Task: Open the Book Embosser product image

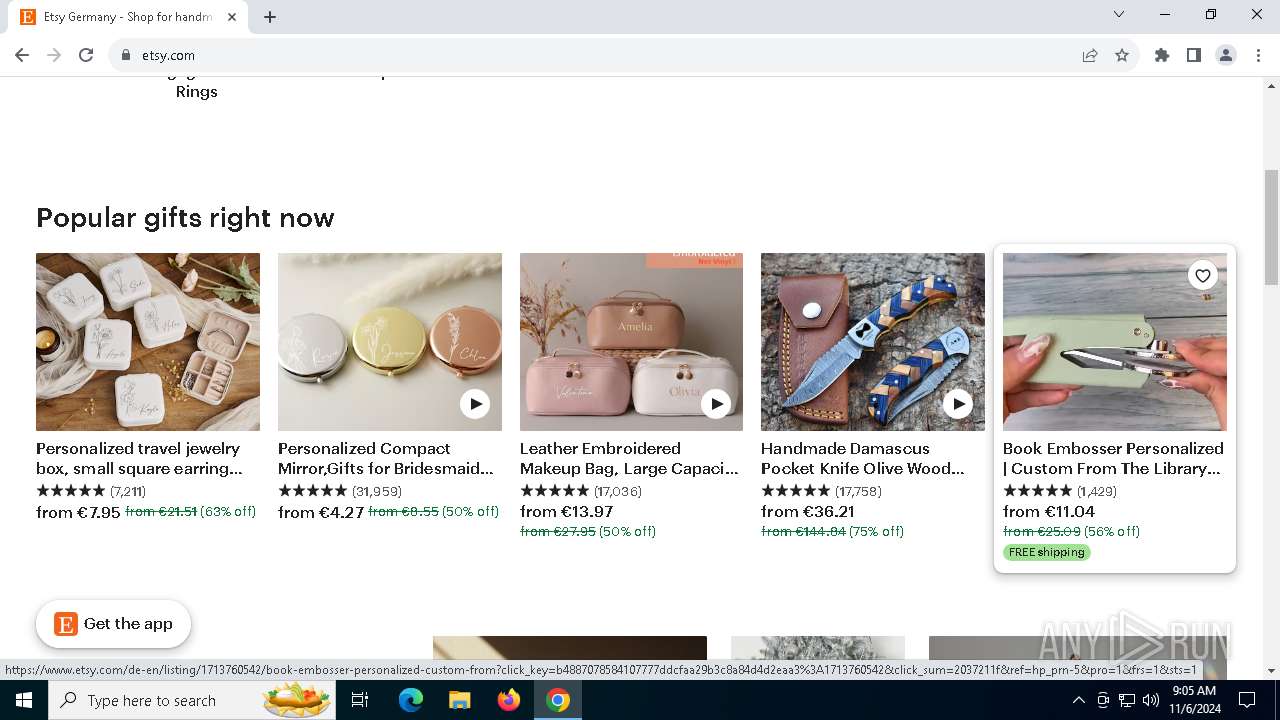Action: click(x=1115, y=342)
